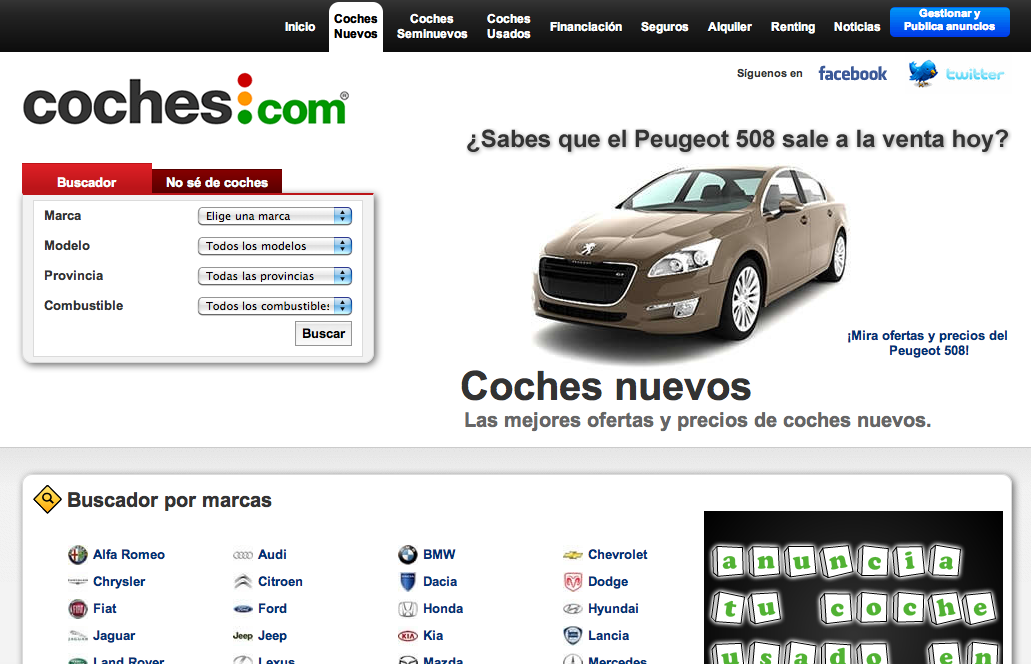
Task: Open the Marca dropdown list
Action: (274, 216)
